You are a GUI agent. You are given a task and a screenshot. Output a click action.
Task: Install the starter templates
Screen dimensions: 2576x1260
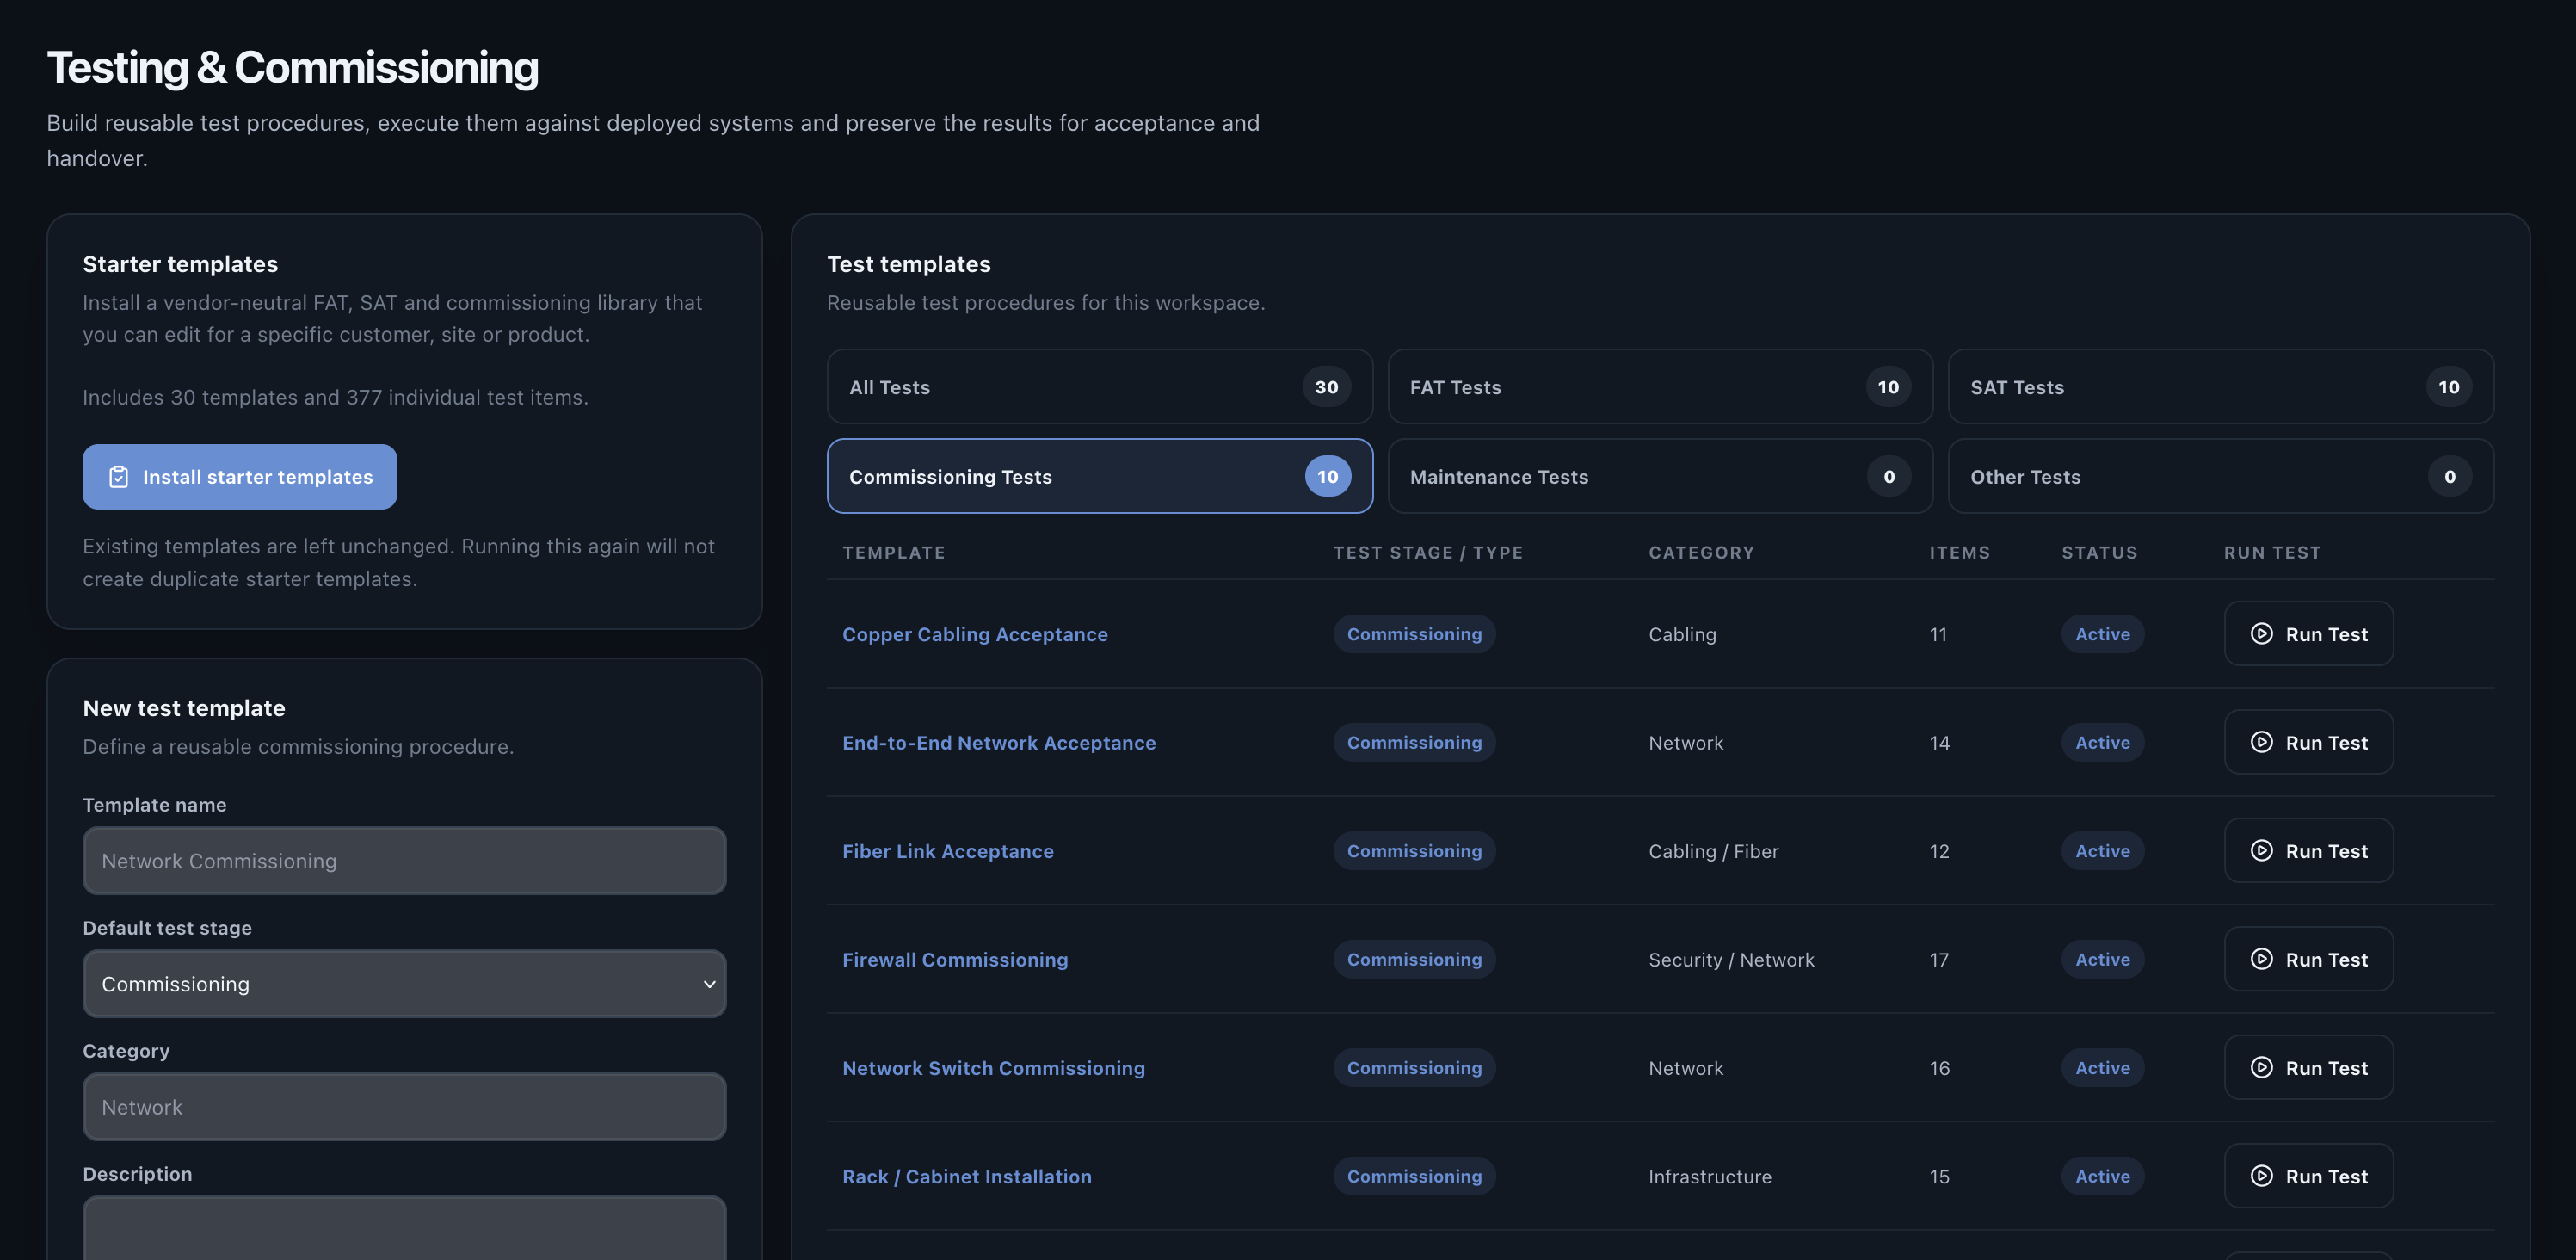click(x=240, y=477)
